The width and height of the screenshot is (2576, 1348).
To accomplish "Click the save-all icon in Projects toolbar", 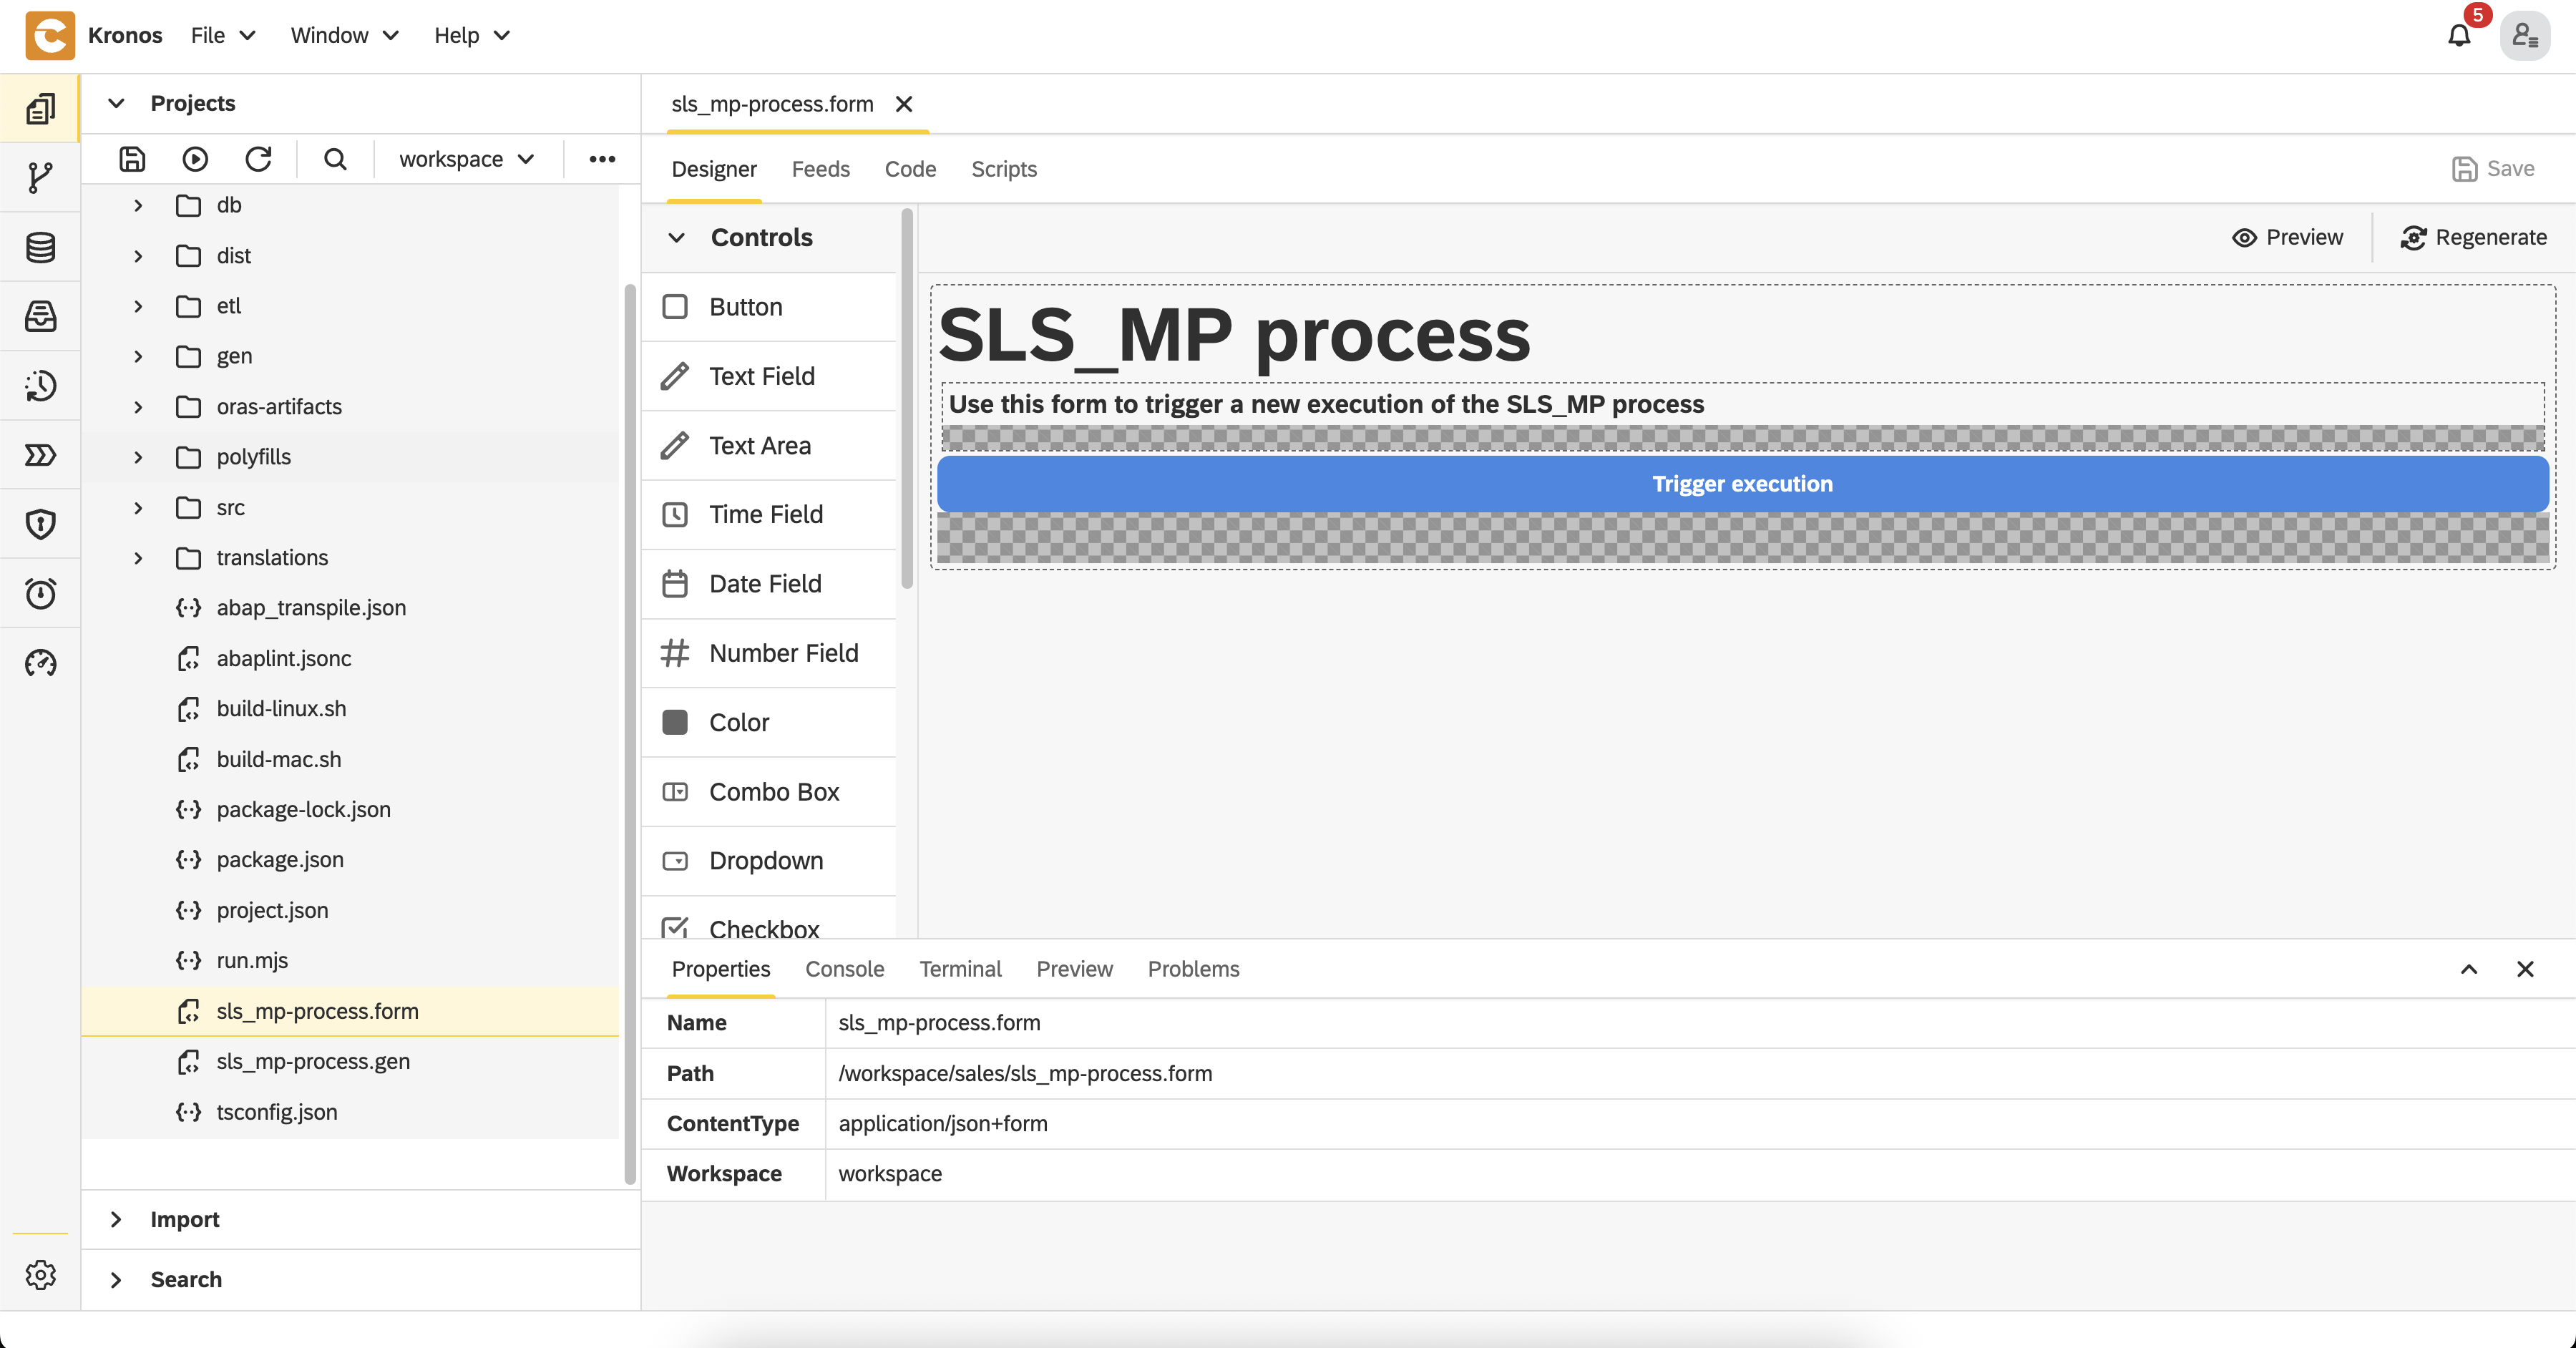I will 132,159.
